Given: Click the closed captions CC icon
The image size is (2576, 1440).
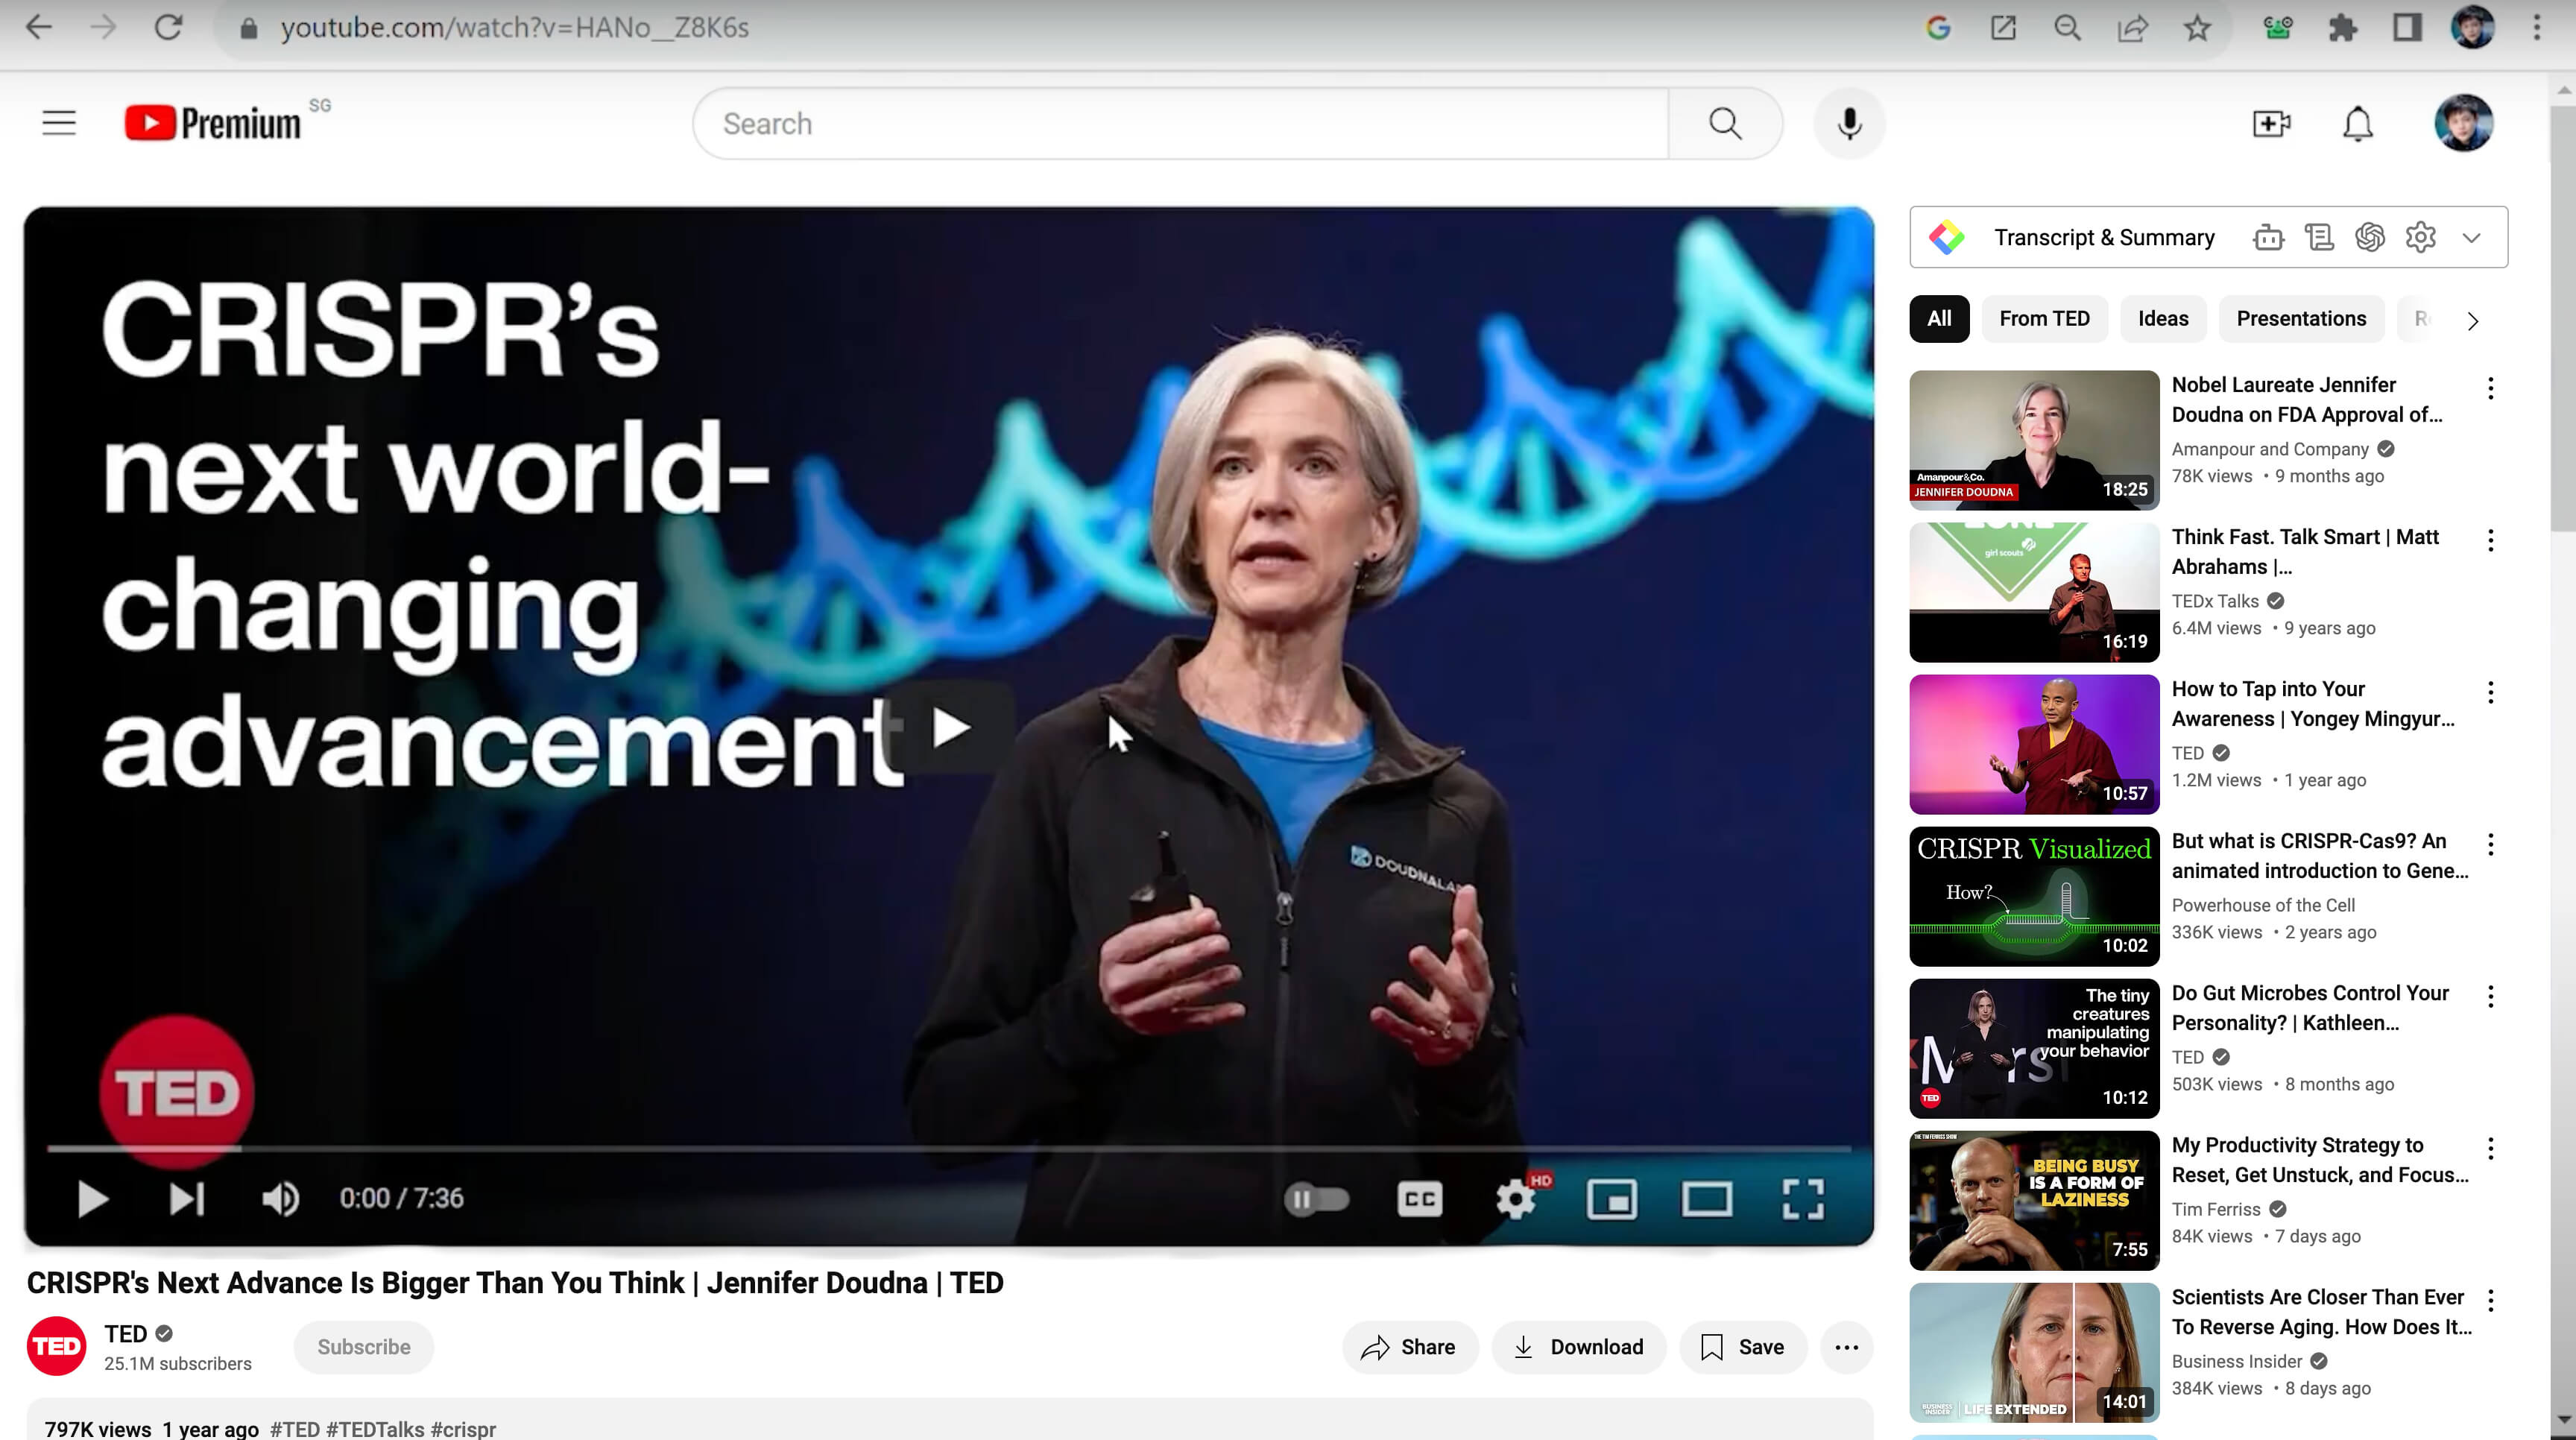Looking at the screenshot, I should click(1419, 1198).
